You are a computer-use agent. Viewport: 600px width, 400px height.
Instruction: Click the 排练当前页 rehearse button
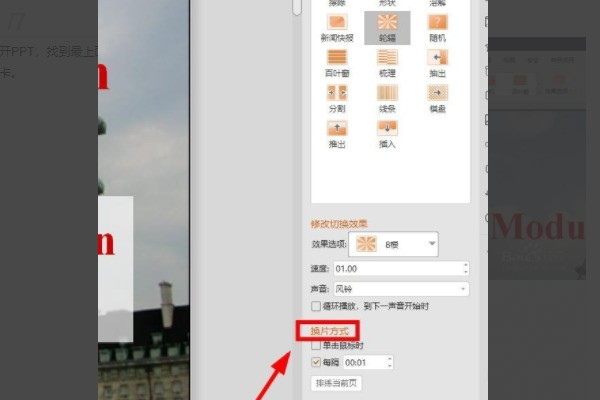[335, 383]
